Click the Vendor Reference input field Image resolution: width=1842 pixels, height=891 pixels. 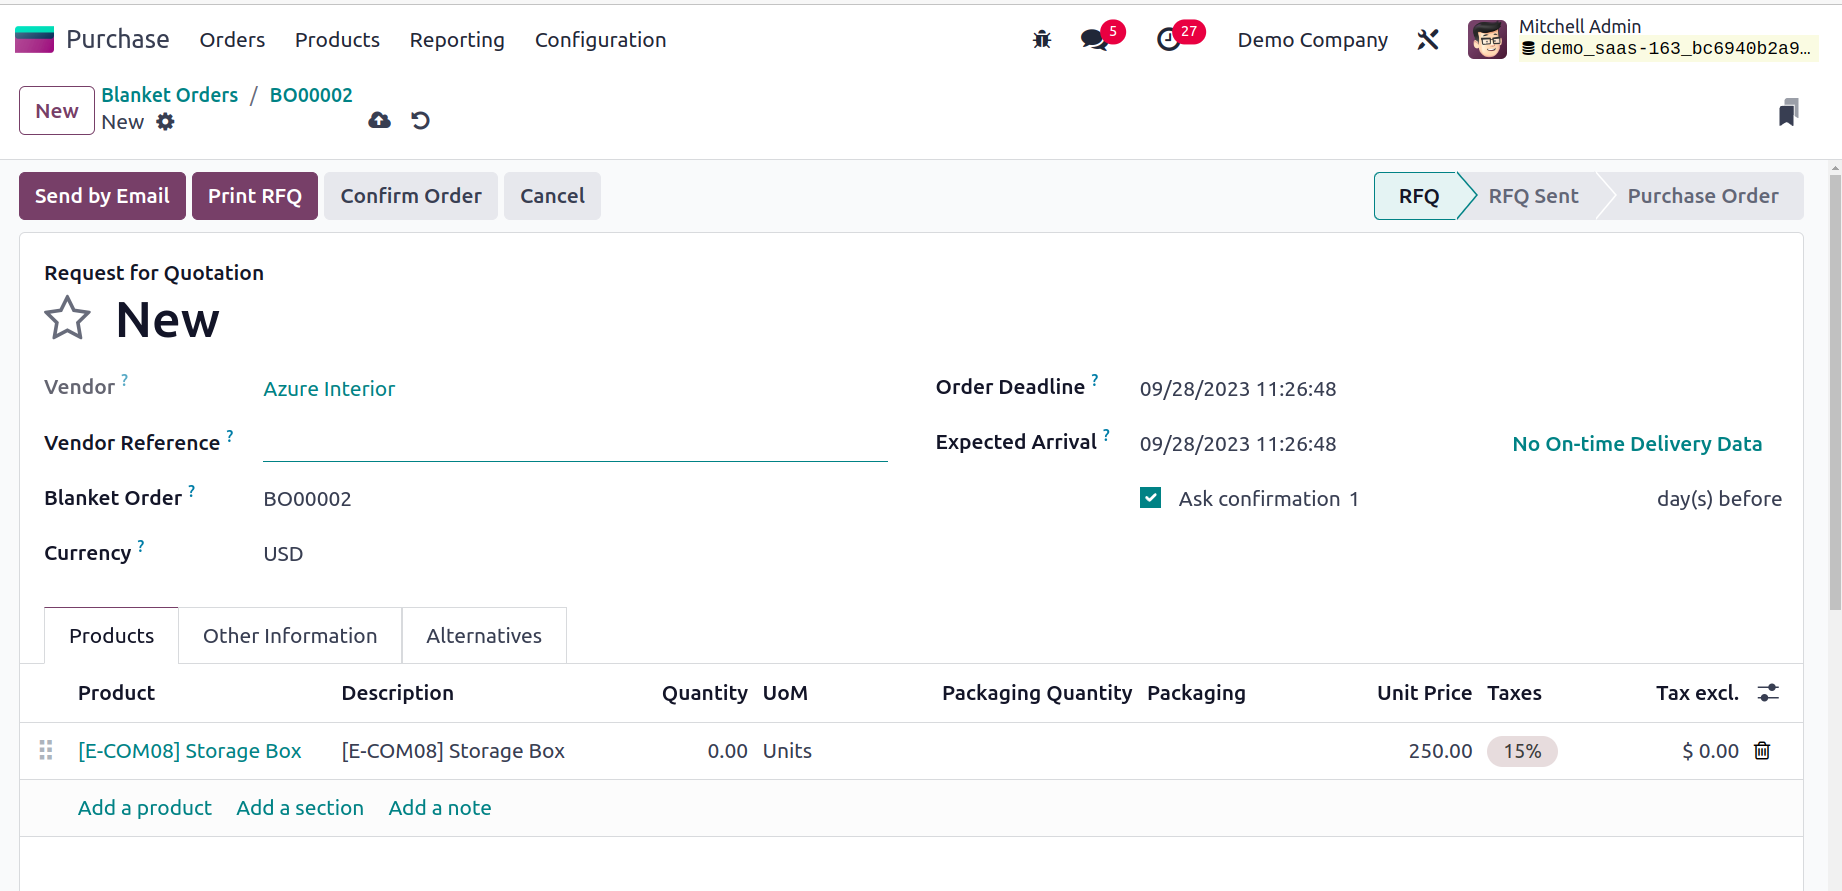(x=575, y=443)
